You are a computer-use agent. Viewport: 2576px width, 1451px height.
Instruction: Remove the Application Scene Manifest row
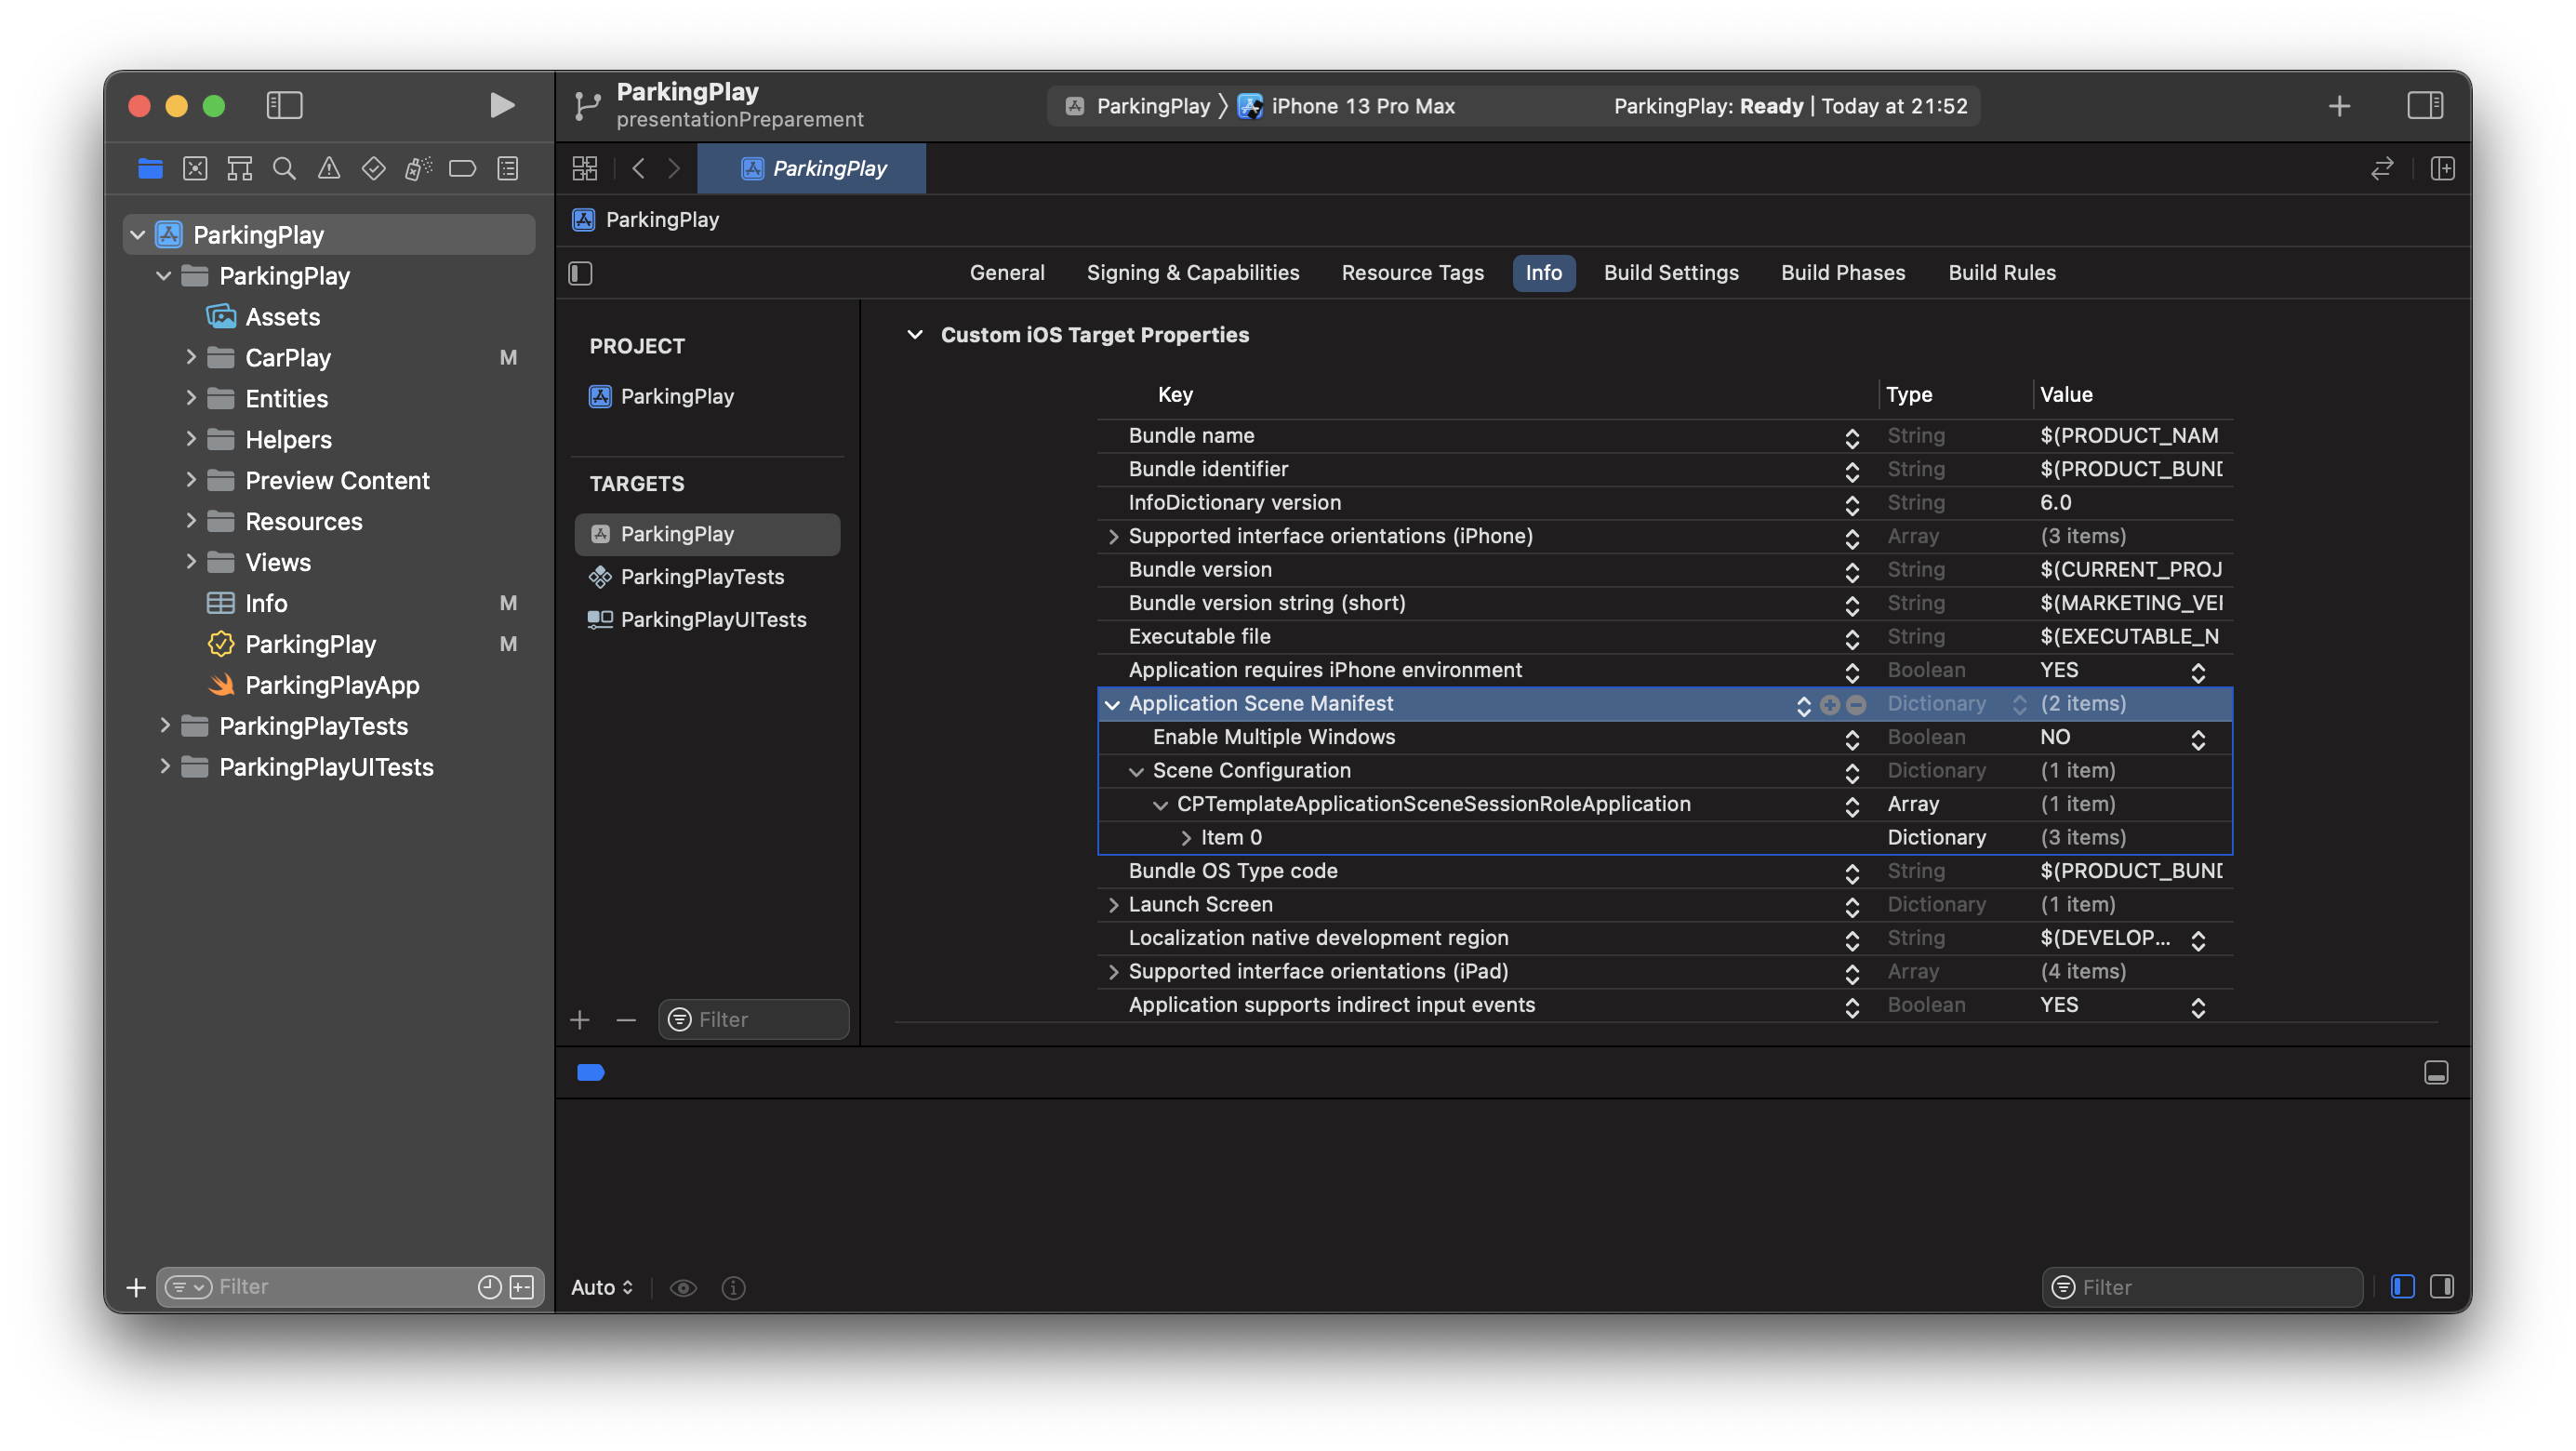pyautogui.click(x=1855, y=705)
